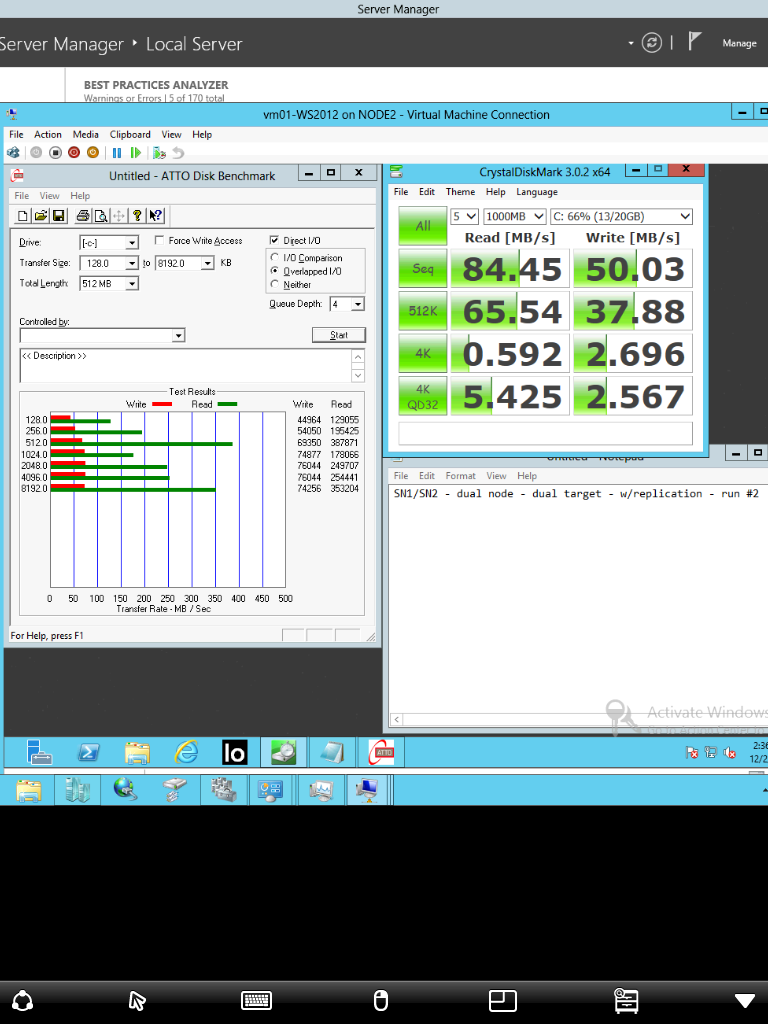Start the ATTO benchmark

(339, 335)
